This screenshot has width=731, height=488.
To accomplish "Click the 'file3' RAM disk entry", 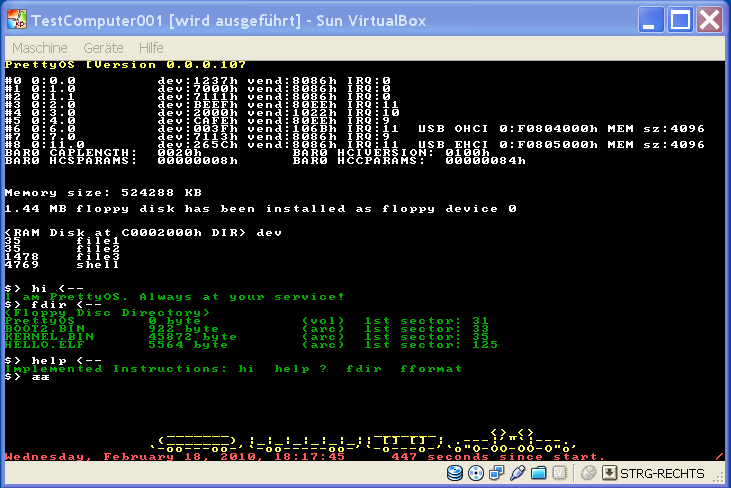I will [x=98, y=256].
